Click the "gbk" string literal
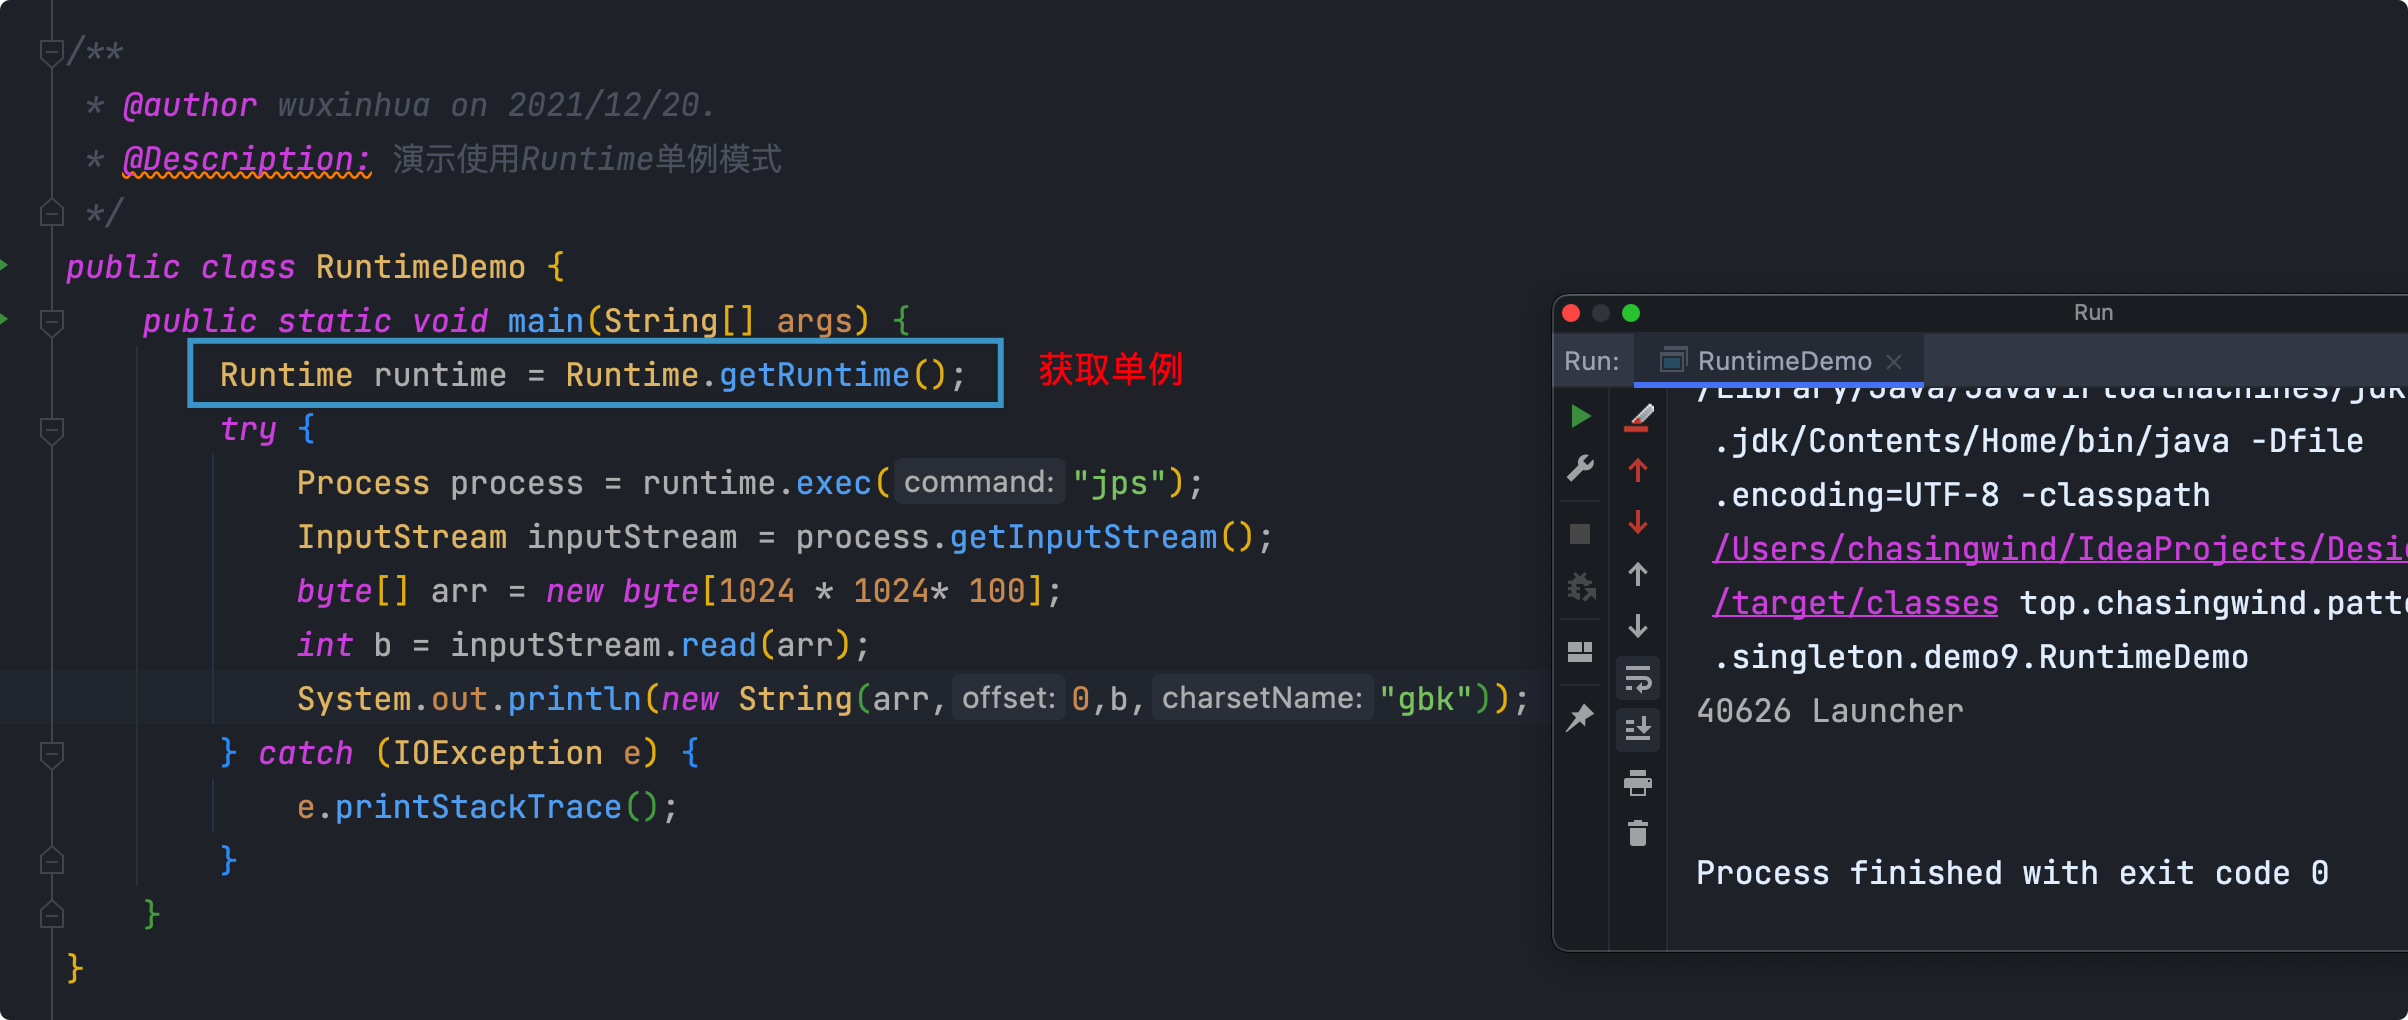2408x1020 pixels. click(x=1426, y=699)
